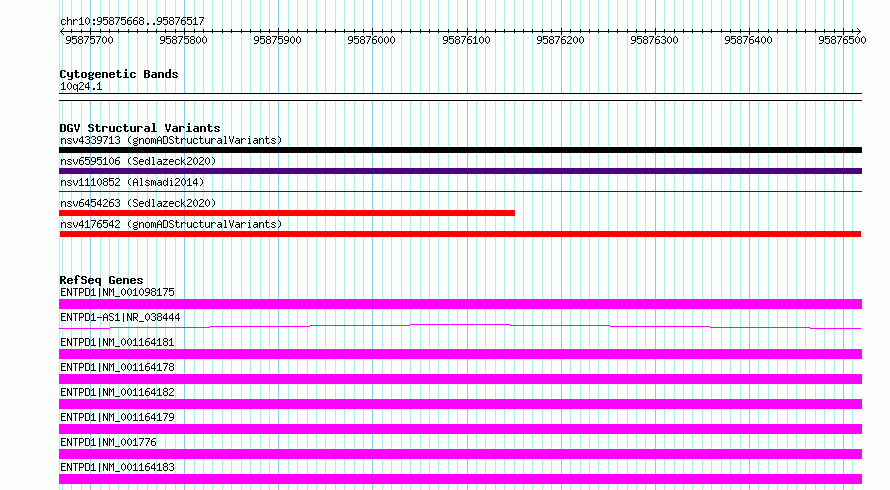Click ruler tick label 95875700
Viewport: 890px width, 490px height.
point(89,40)
